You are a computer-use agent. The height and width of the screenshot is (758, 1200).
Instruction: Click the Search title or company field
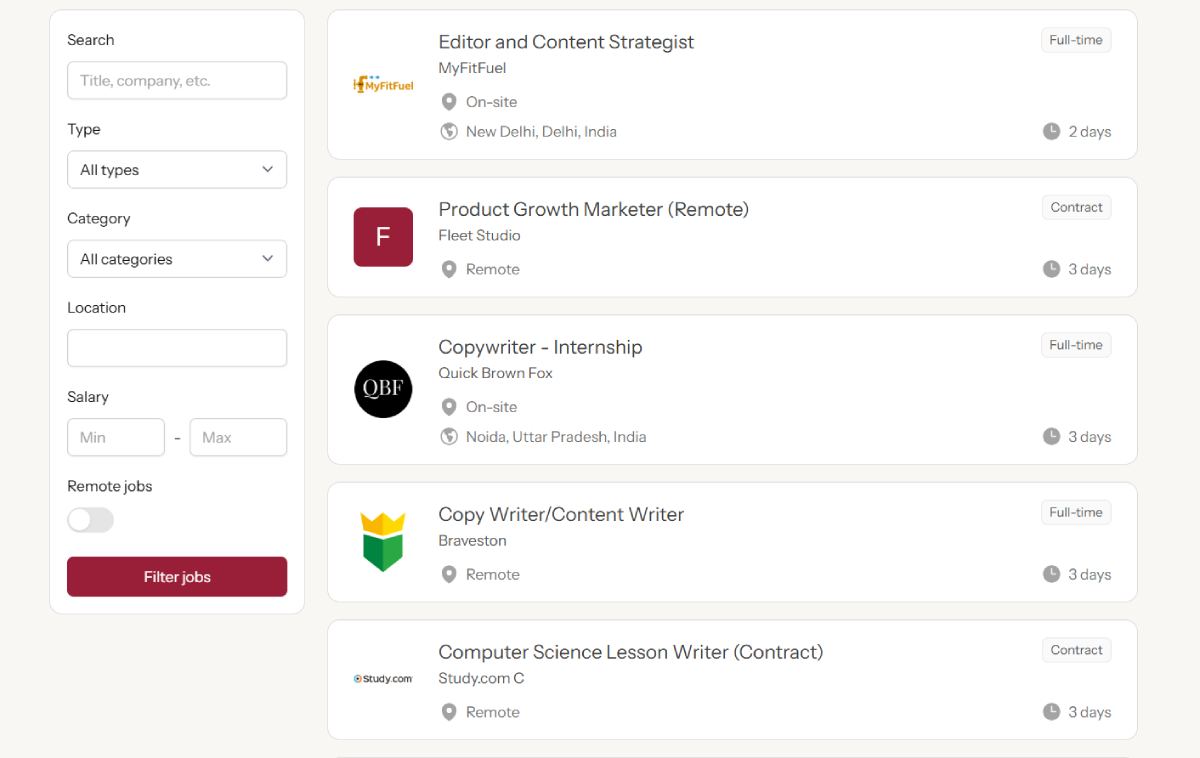point(177,80)
